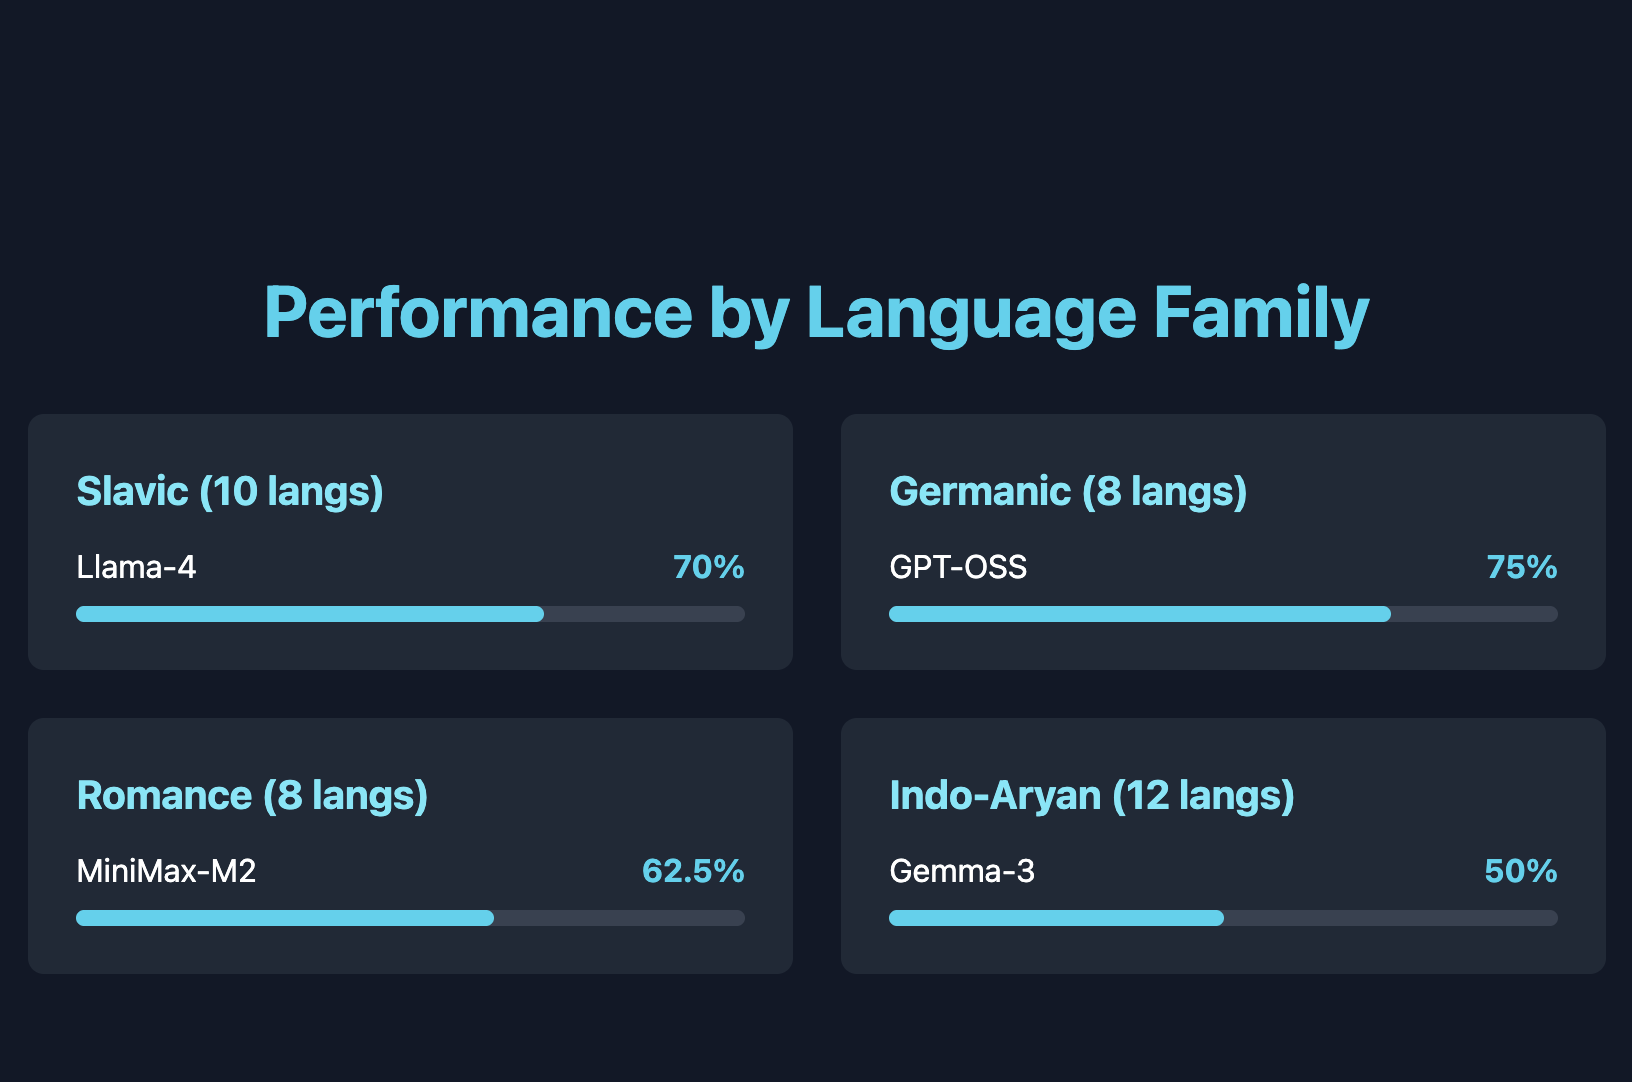Select the Llama-4 model label
Screen dimensions: 1632x1082
[x=136, y=567]
